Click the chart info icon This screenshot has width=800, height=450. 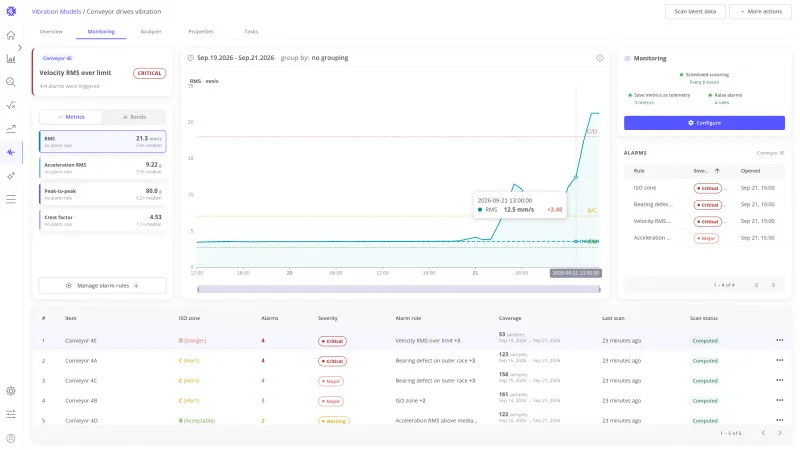tap(600, 58)
